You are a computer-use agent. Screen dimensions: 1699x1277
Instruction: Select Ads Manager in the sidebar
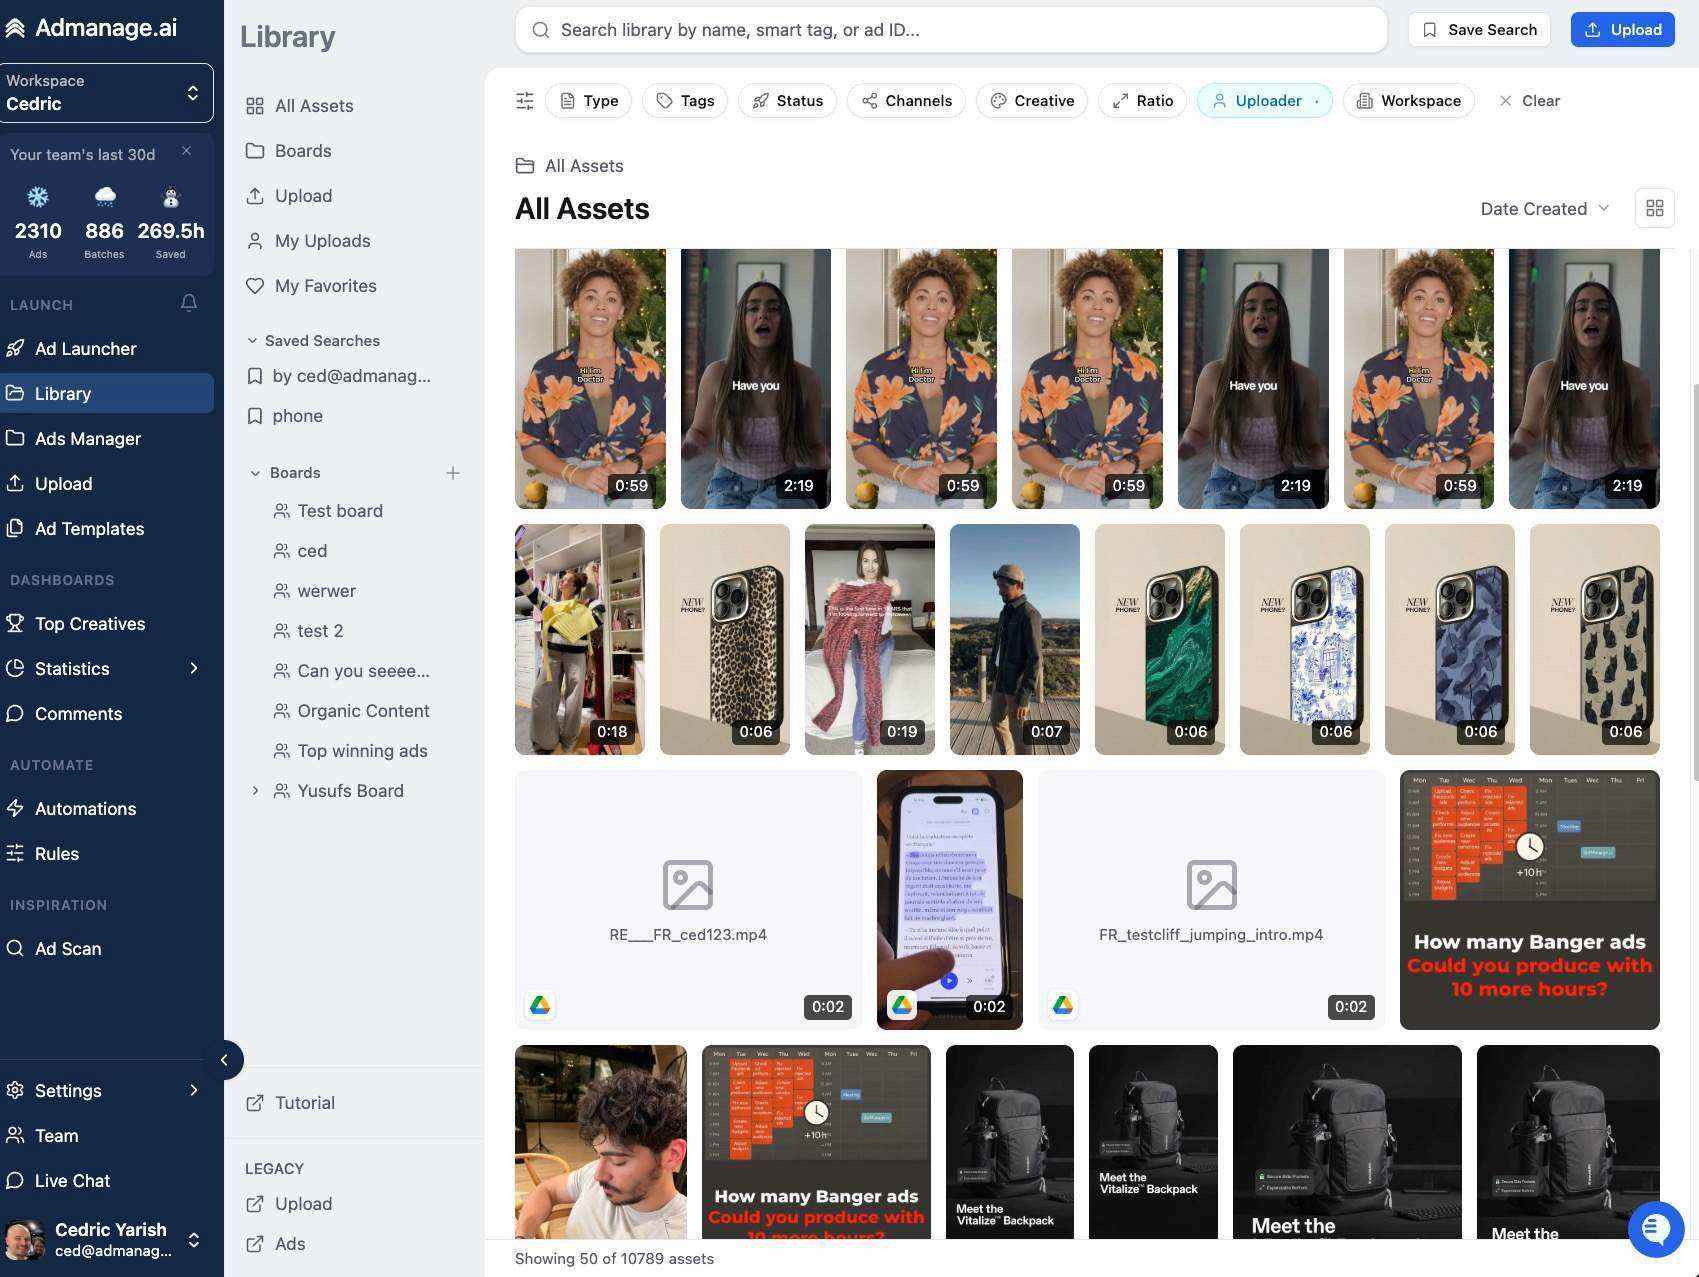point(86,438)
